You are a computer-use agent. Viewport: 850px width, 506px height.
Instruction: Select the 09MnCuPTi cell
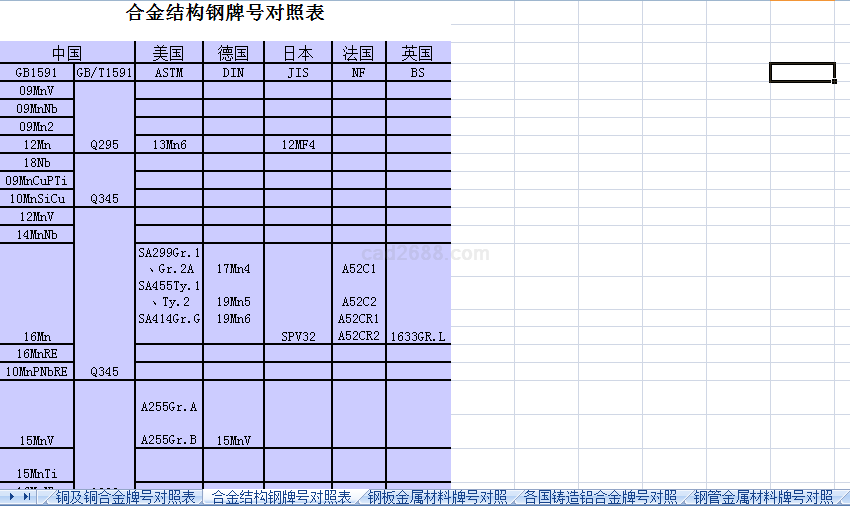[37, 181]
